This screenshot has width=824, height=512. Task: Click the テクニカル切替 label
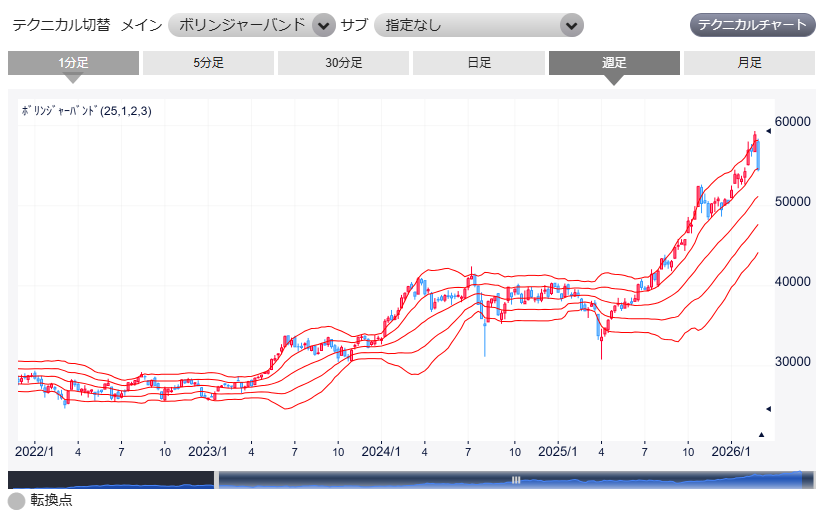pyautogui.click(x=61, y=25)
